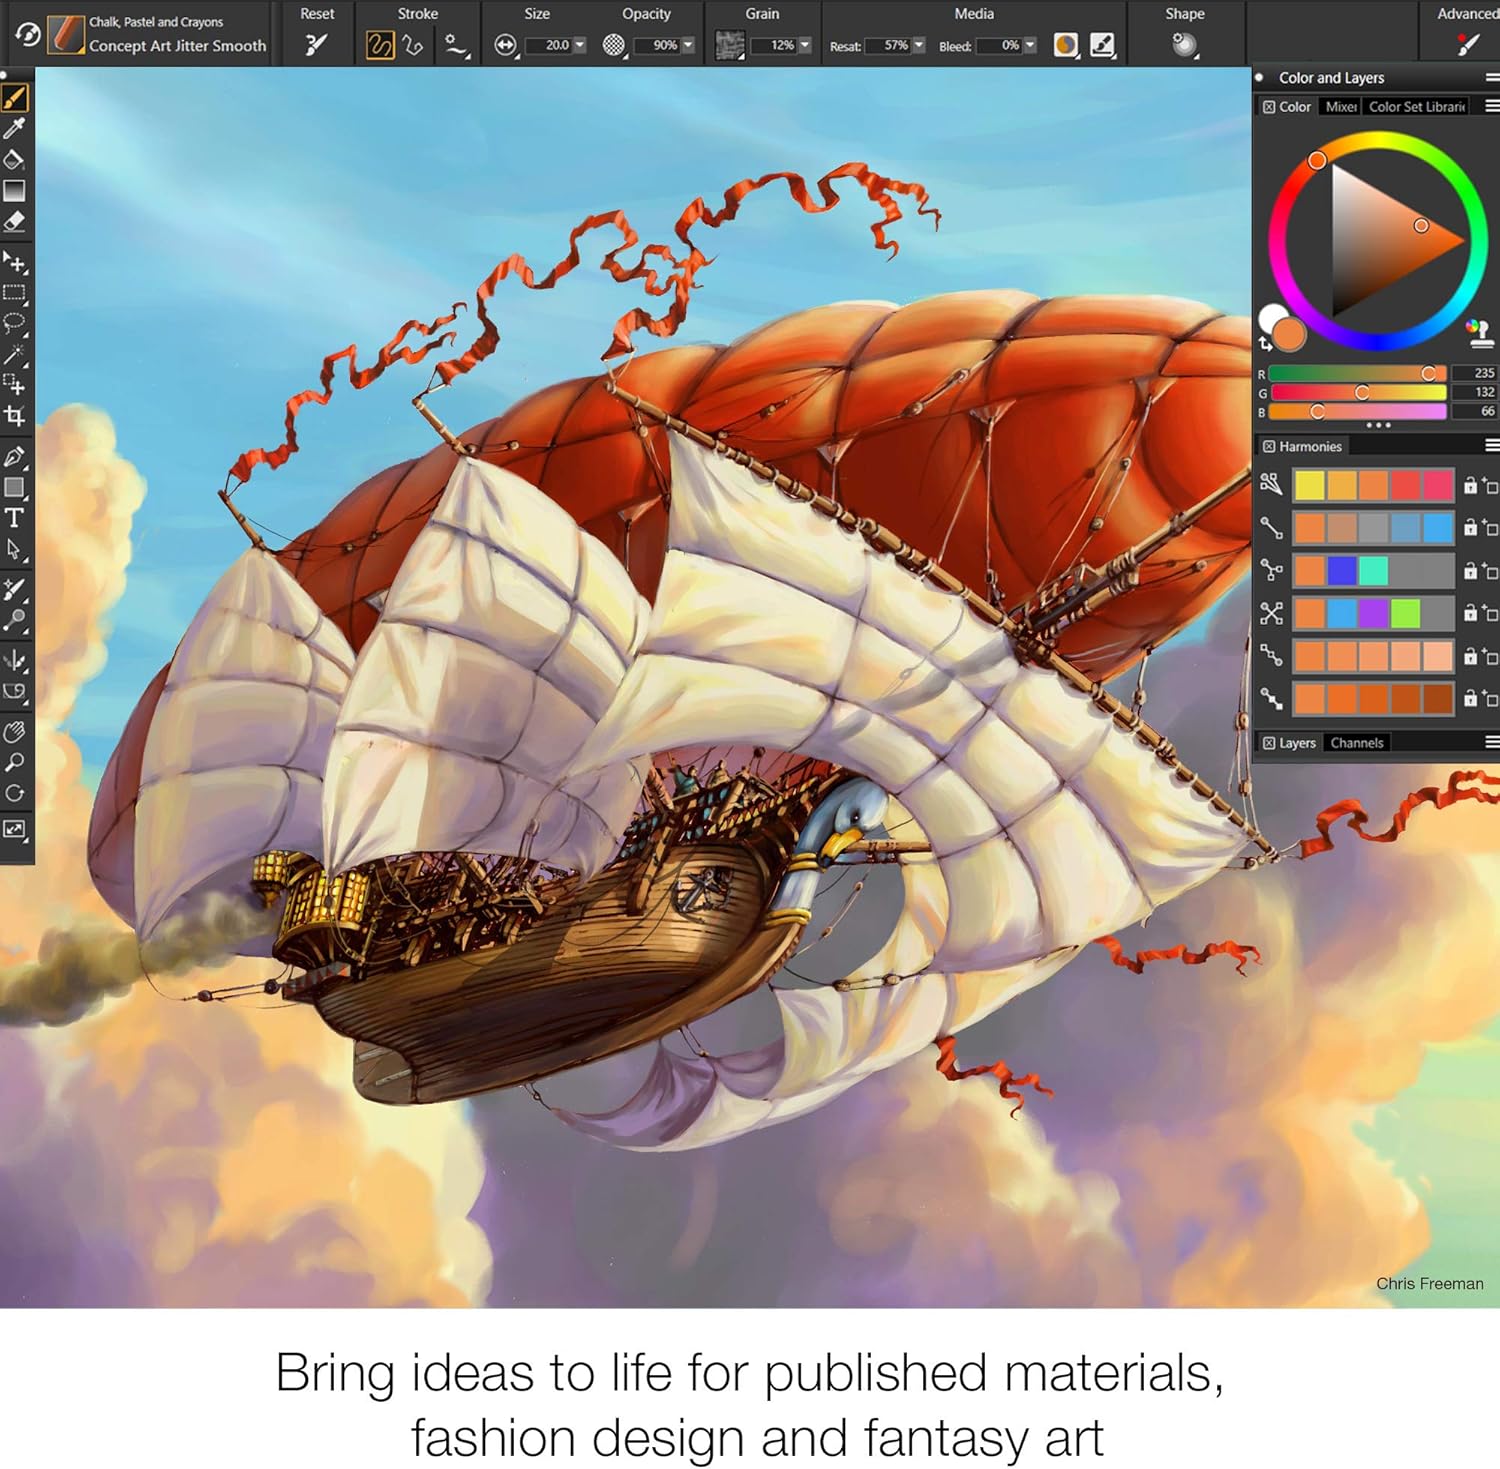This screenshot has height=1469, width=1500.
Task: Select the Grabber hand tool
Action: tap(15, 730)
